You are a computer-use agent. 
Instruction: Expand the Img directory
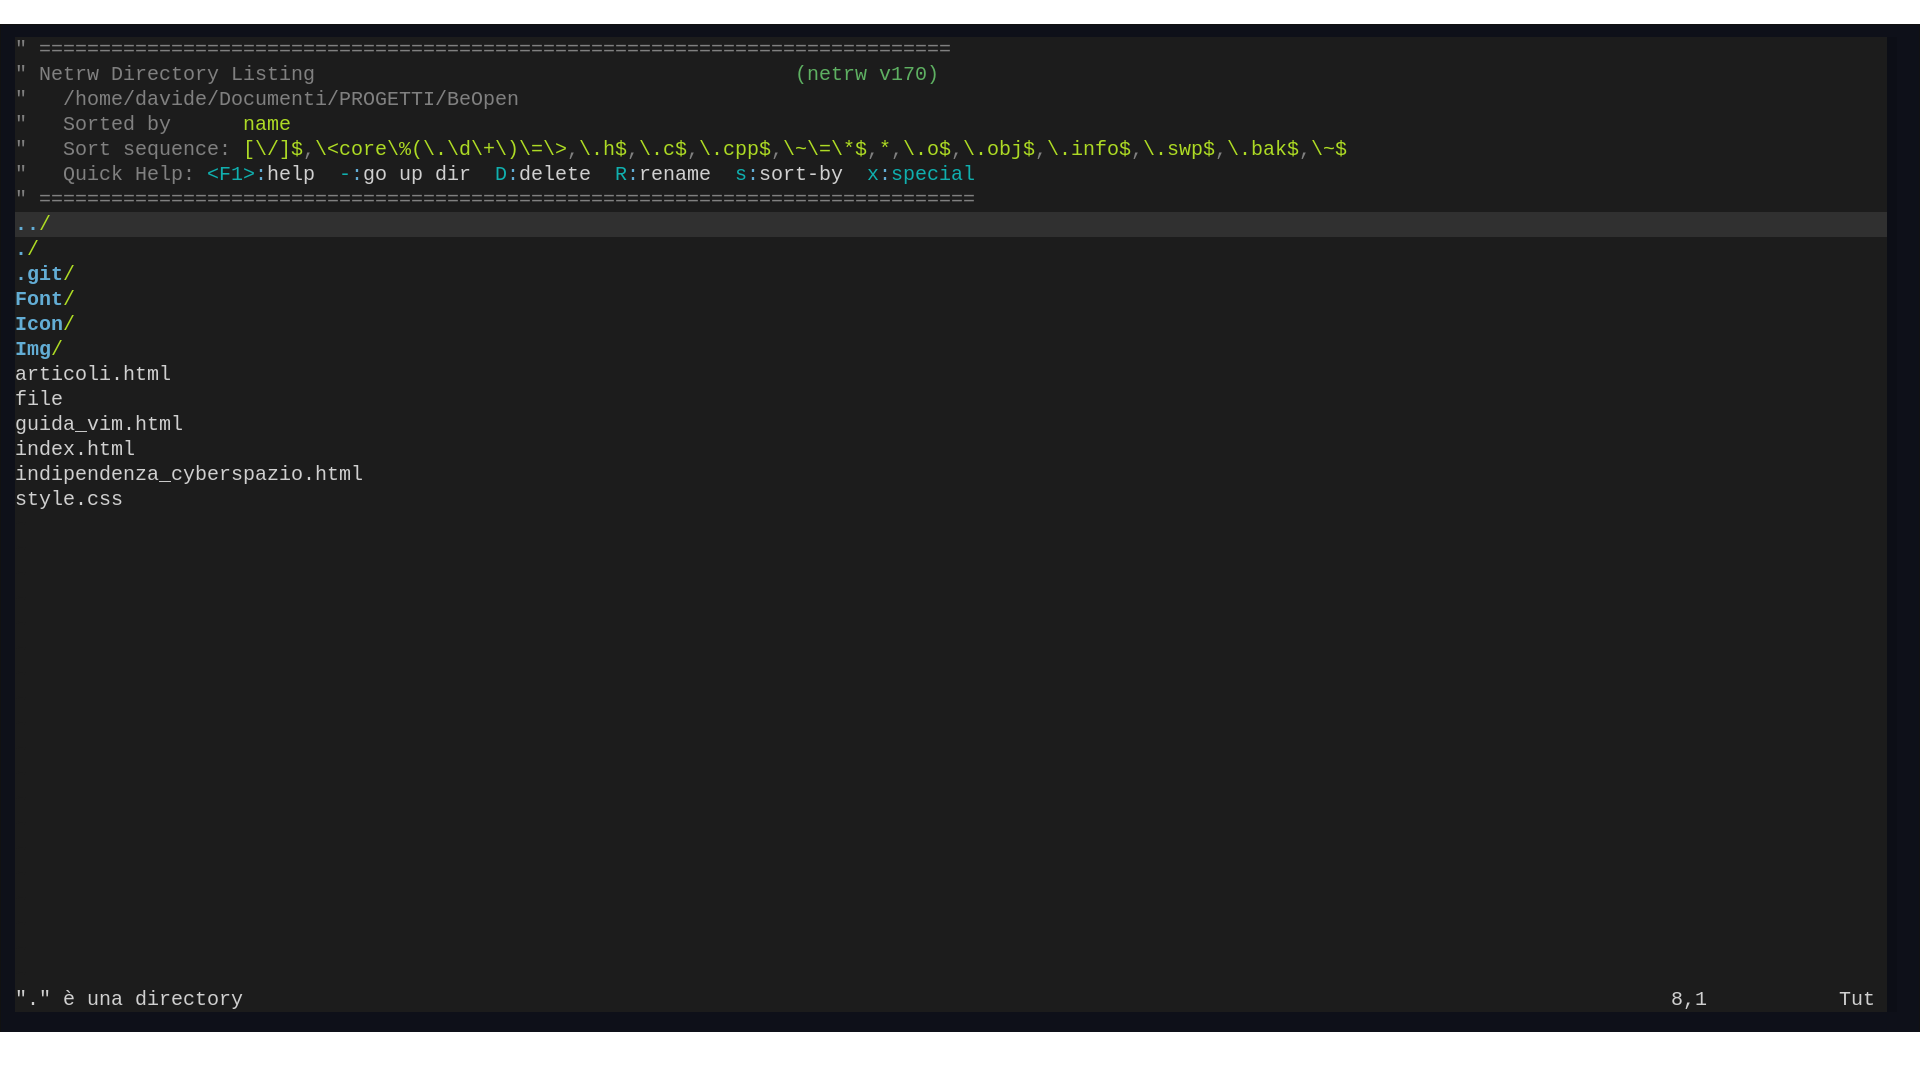pyautogui.click(x=38, y=349)
